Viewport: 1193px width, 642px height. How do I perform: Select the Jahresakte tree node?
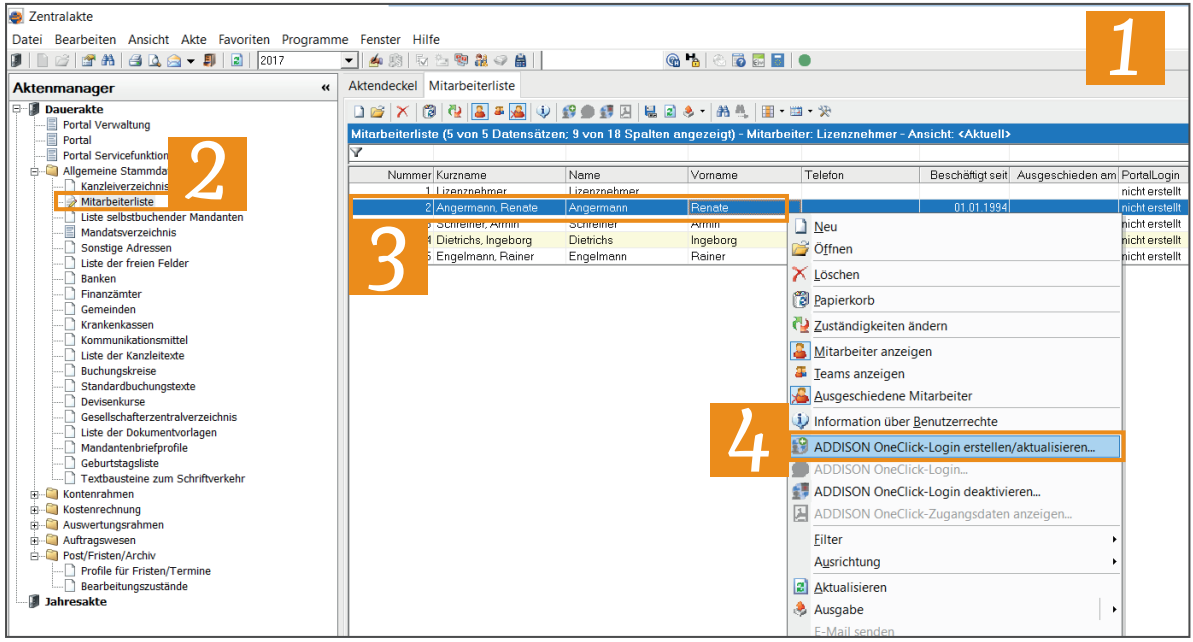click(x=75, y=602)
